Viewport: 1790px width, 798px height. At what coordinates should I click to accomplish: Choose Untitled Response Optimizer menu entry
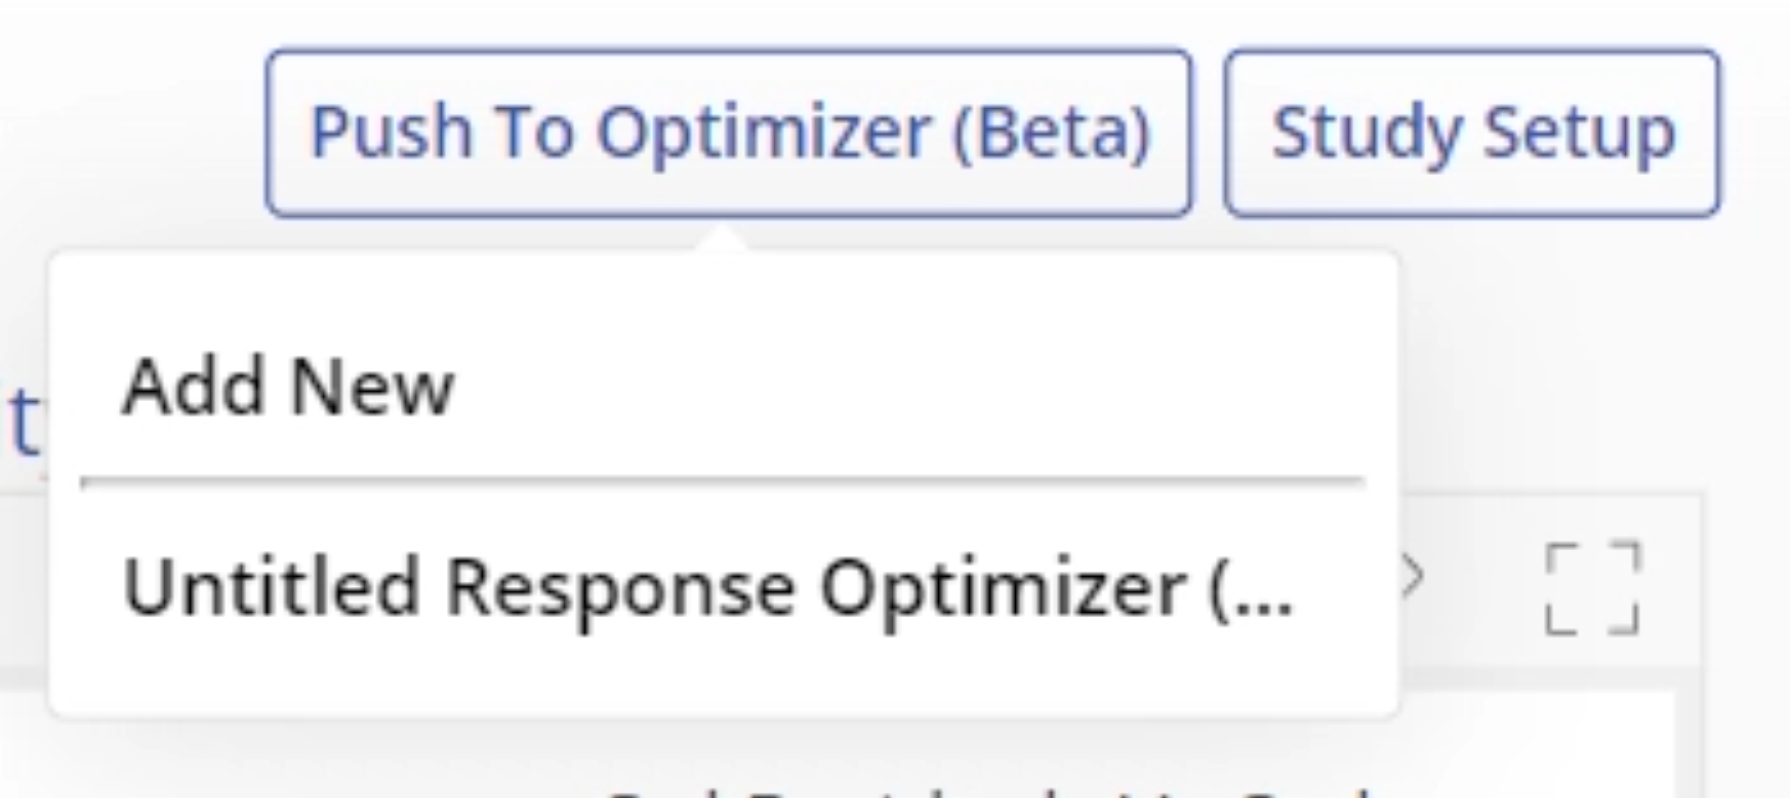pyautogui.click(x=707, y=588)
